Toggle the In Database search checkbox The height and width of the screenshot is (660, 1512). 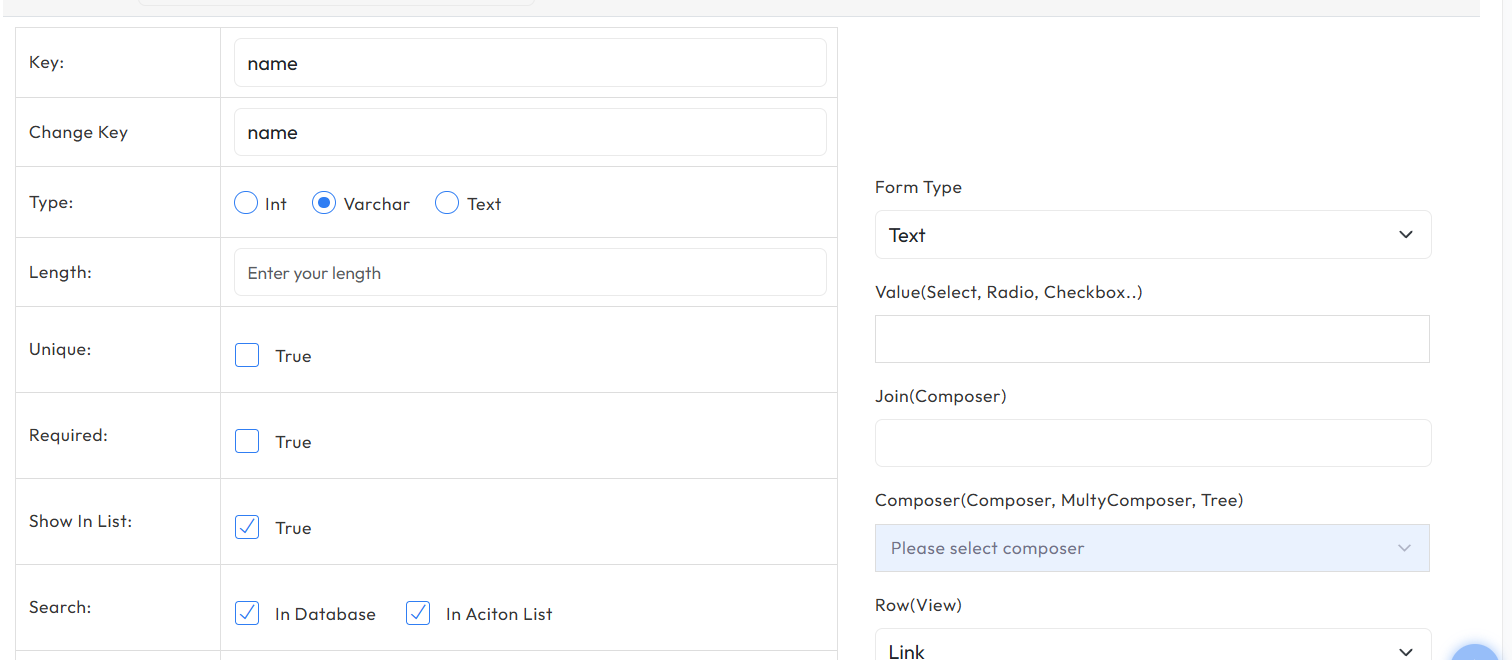pos(247,614)
